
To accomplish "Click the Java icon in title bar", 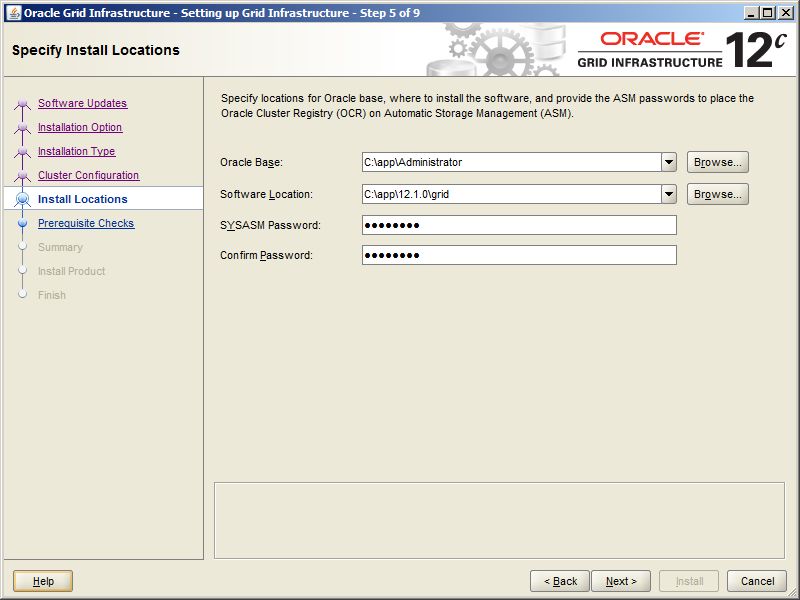I will pos(14,13).
